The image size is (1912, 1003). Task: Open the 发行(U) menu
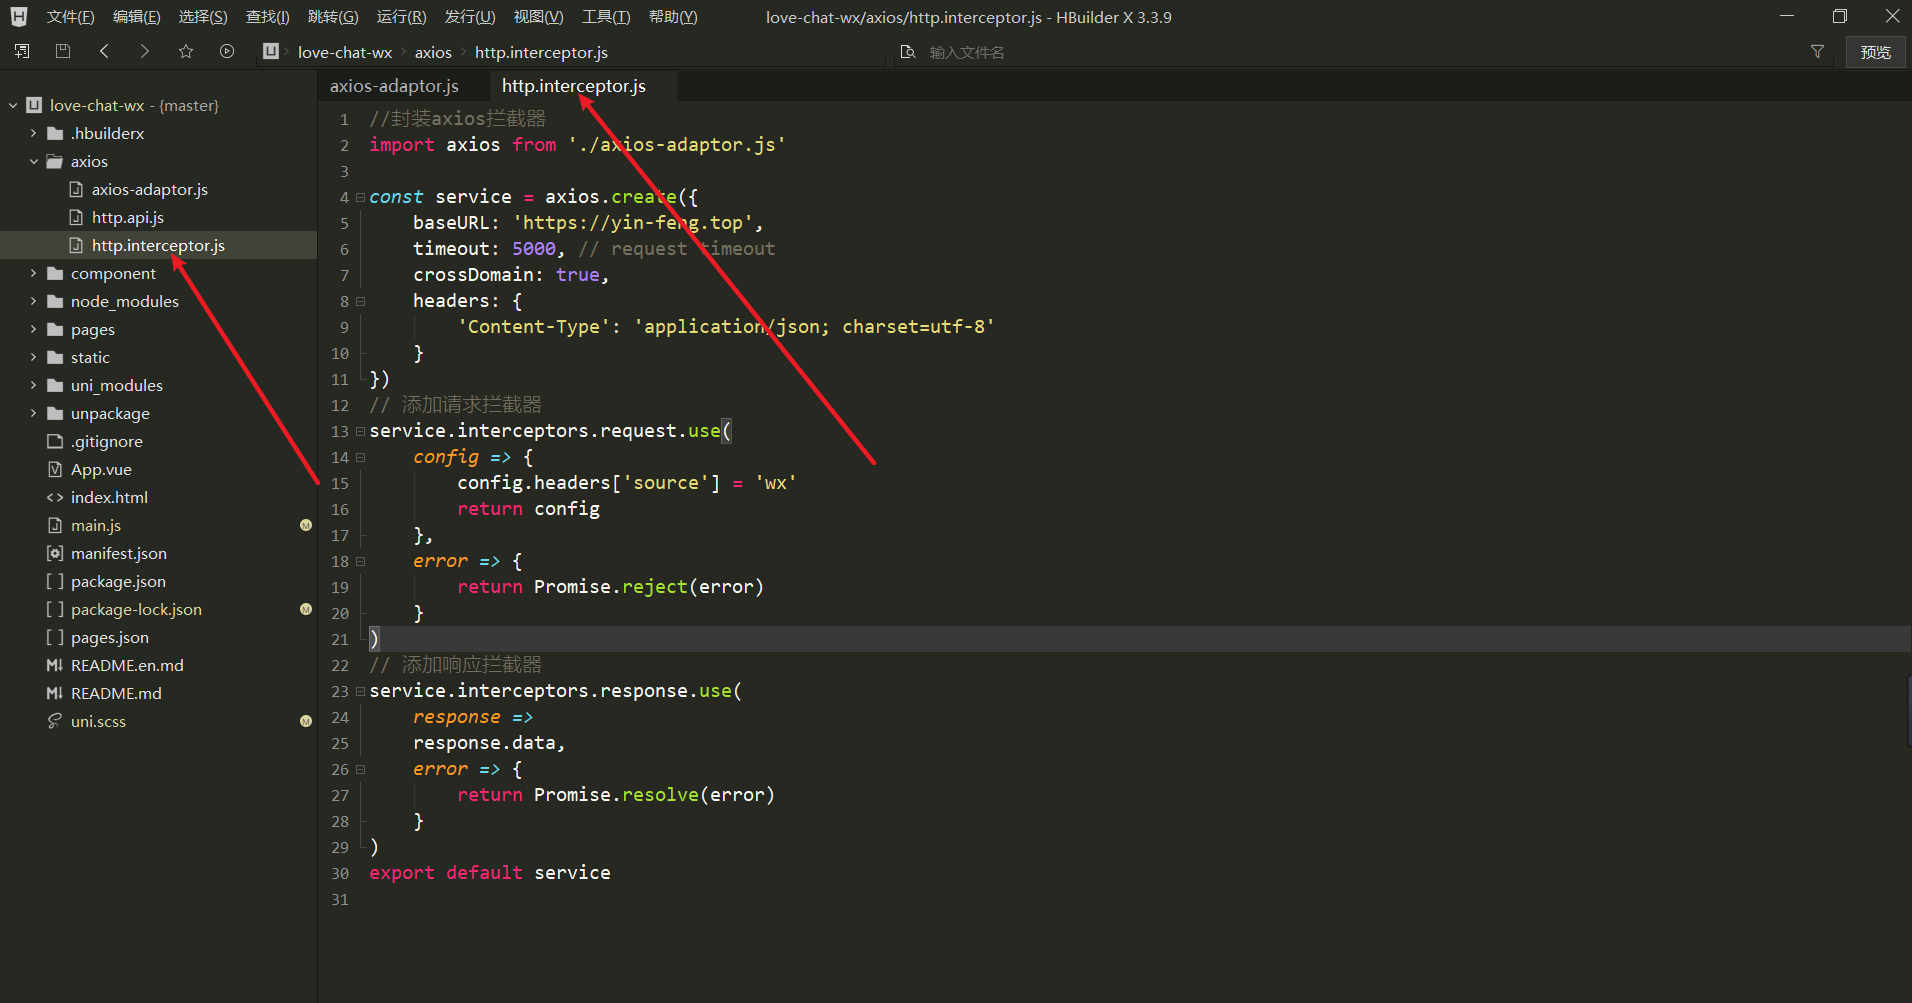(x=470, y=17)
